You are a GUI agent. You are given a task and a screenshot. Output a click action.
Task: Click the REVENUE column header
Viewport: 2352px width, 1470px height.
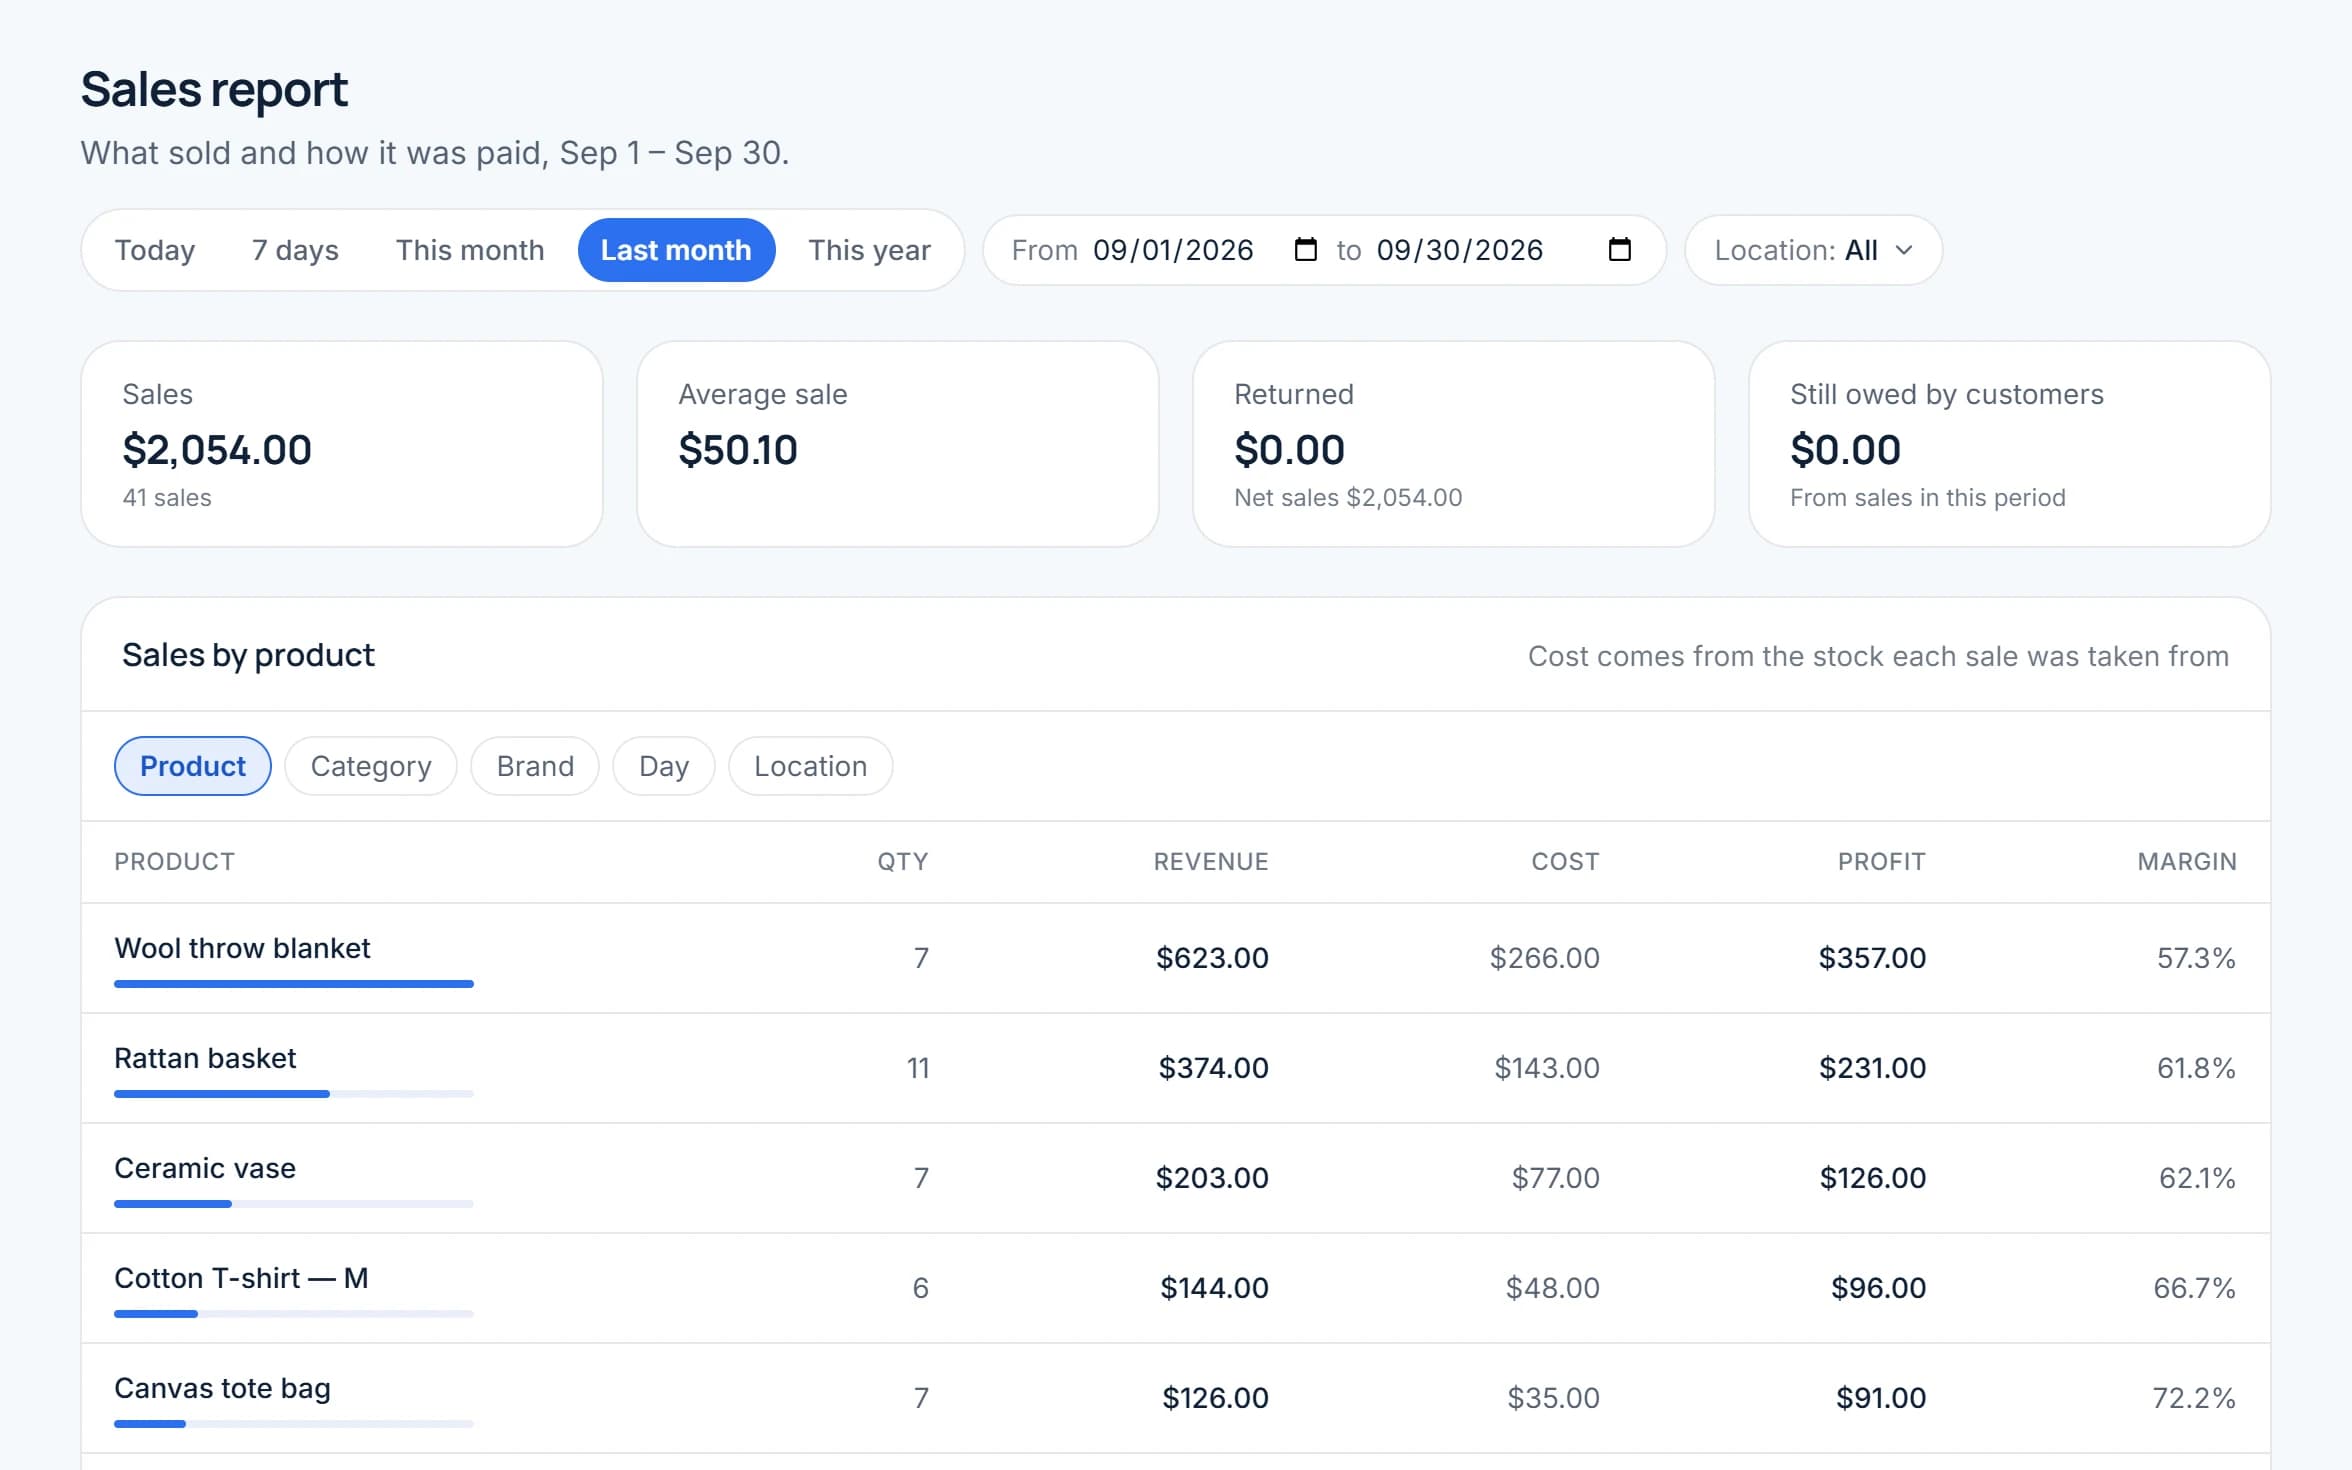(x=1211, y=862)
